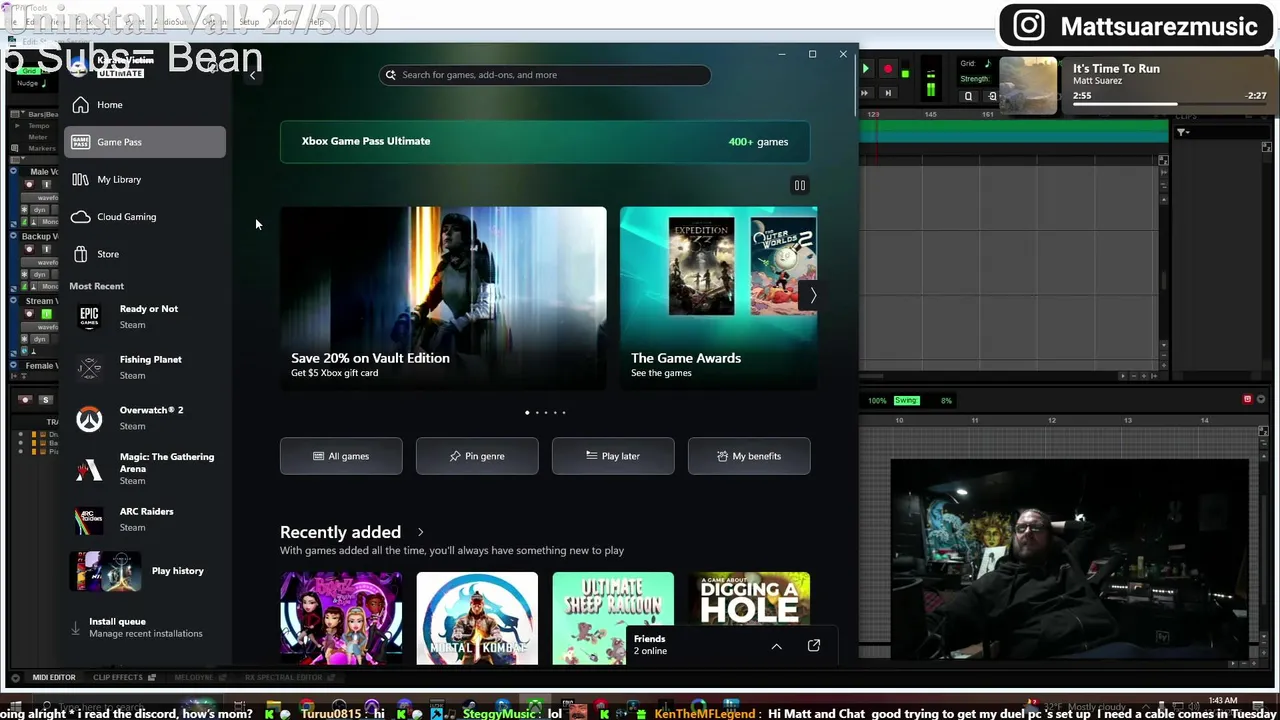
Task: Open the Bratz game tile
Action: point(341,618)
